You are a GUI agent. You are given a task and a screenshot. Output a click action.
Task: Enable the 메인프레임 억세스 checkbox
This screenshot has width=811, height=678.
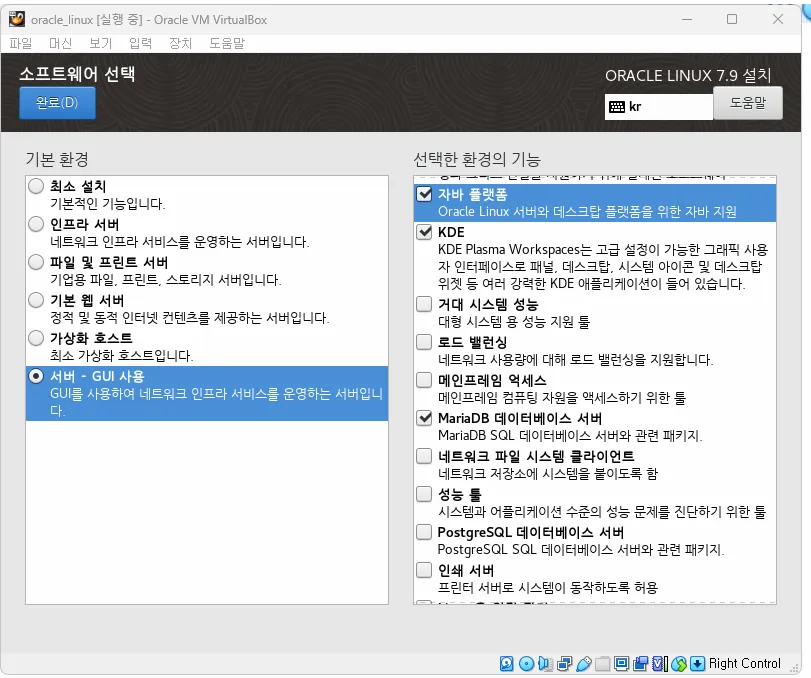tap(424, 380)
